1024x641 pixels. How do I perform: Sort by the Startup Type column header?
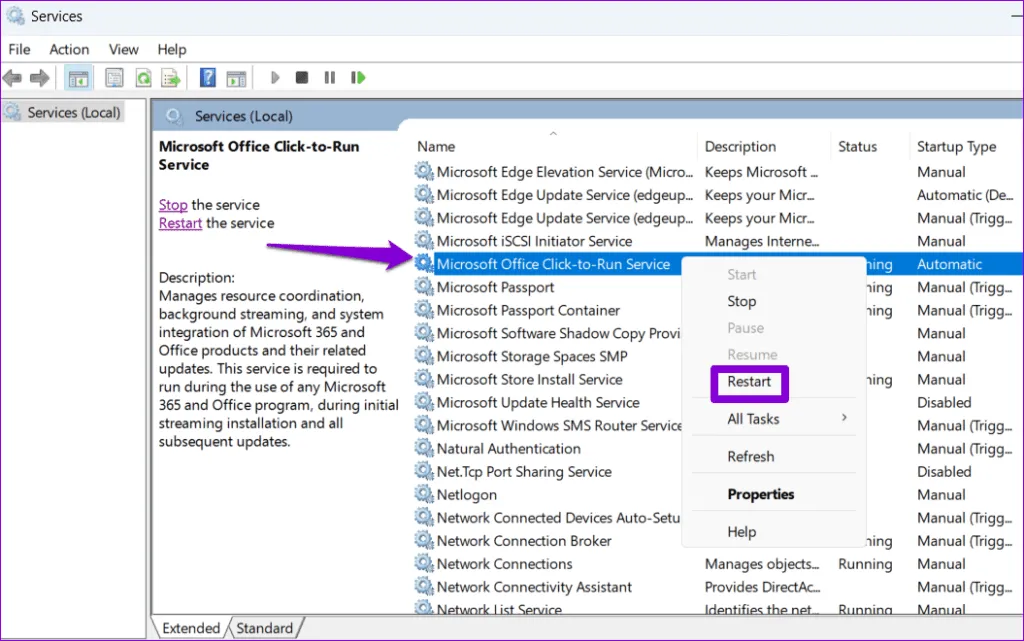[956, 147]
